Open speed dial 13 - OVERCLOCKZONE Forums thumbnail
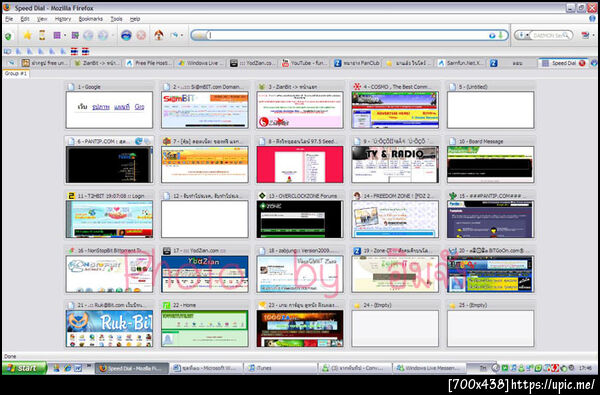 tap(300, 219)
